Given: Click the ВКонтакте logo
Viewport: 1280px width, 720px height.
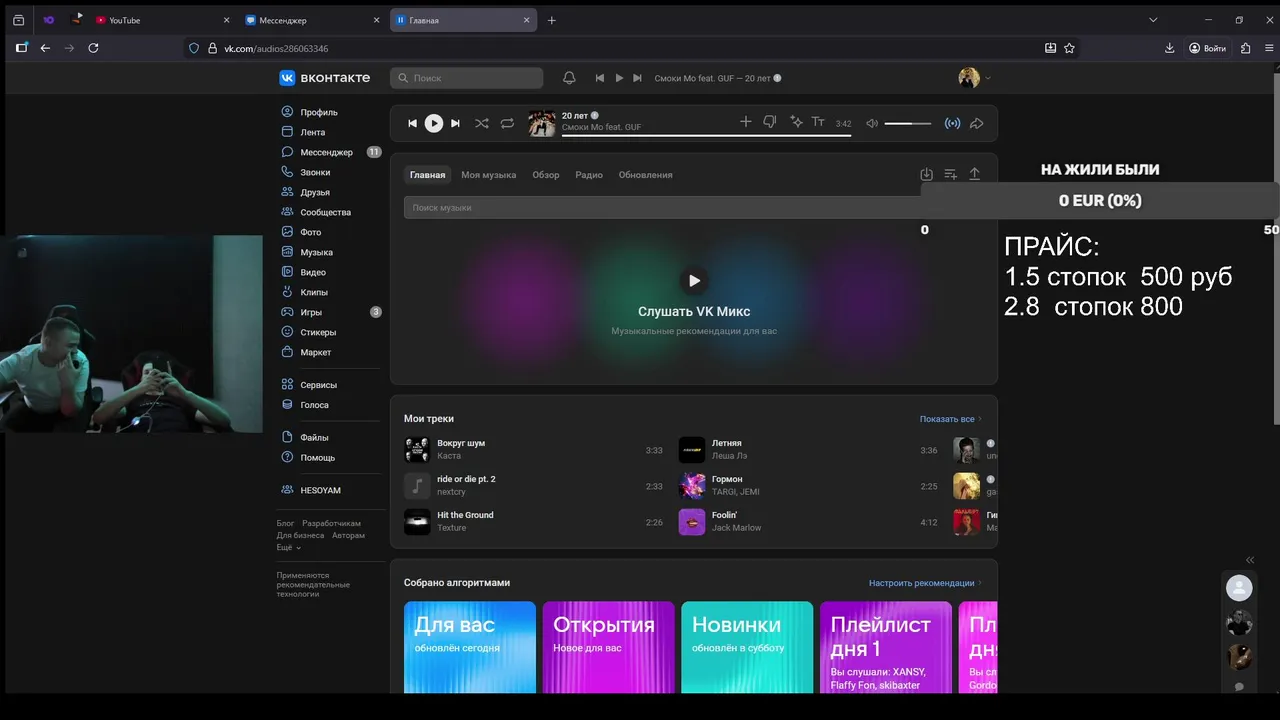Looking at the screenshot, I should (x=325, y=78).
